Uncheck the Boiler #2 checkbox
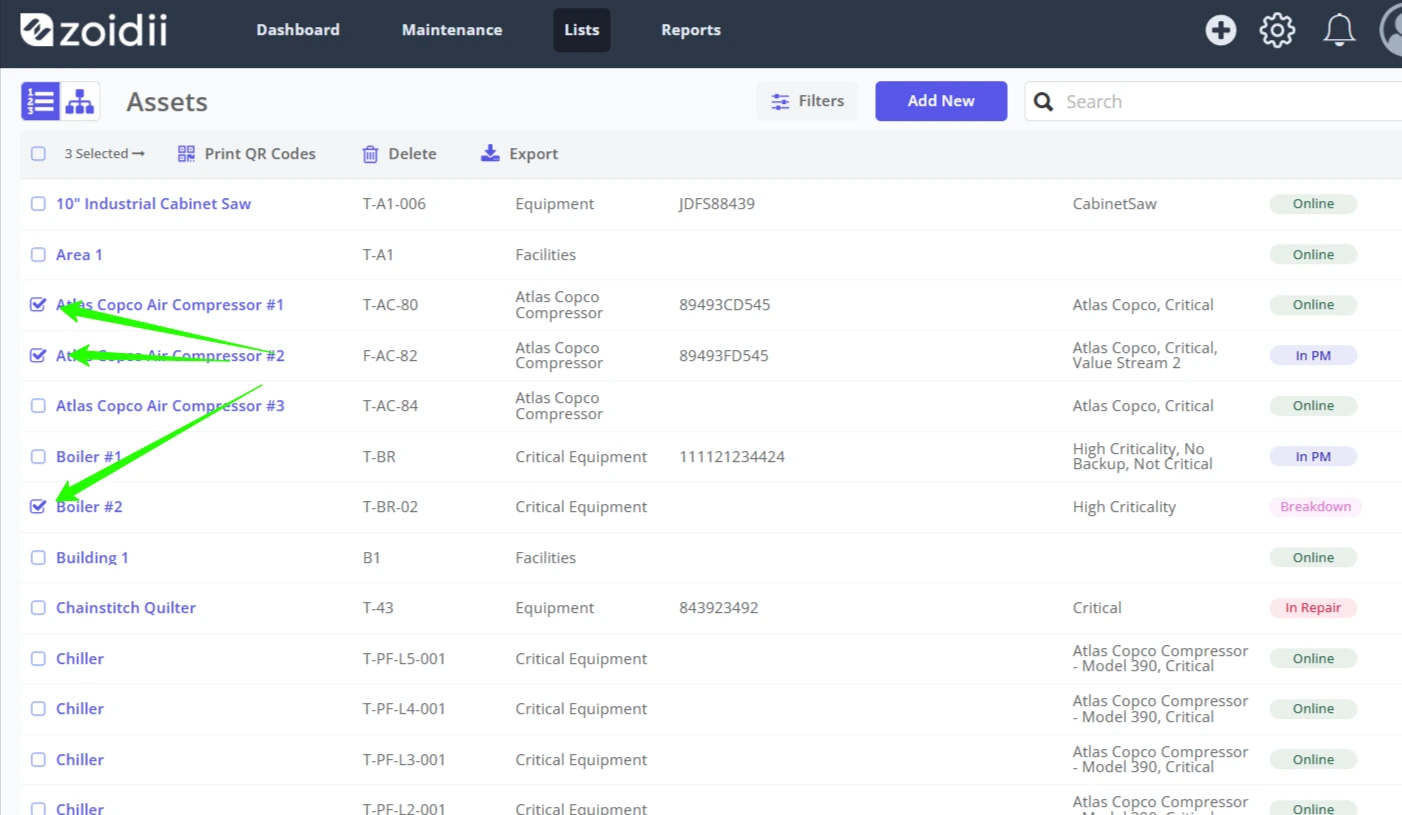The image size is (1402, 815). 38,507
